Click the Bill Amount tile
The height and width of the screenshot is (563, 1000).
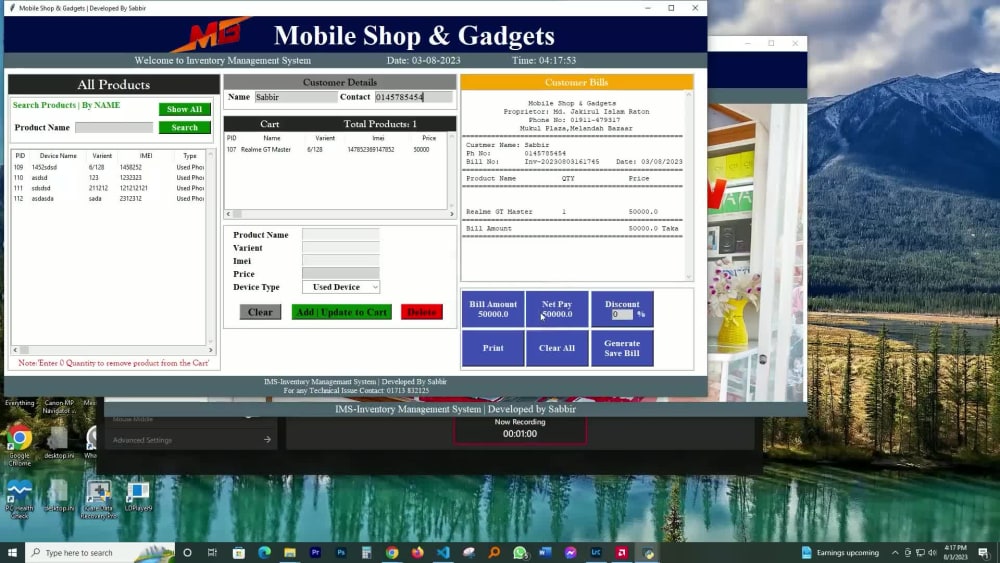(493, 309)
